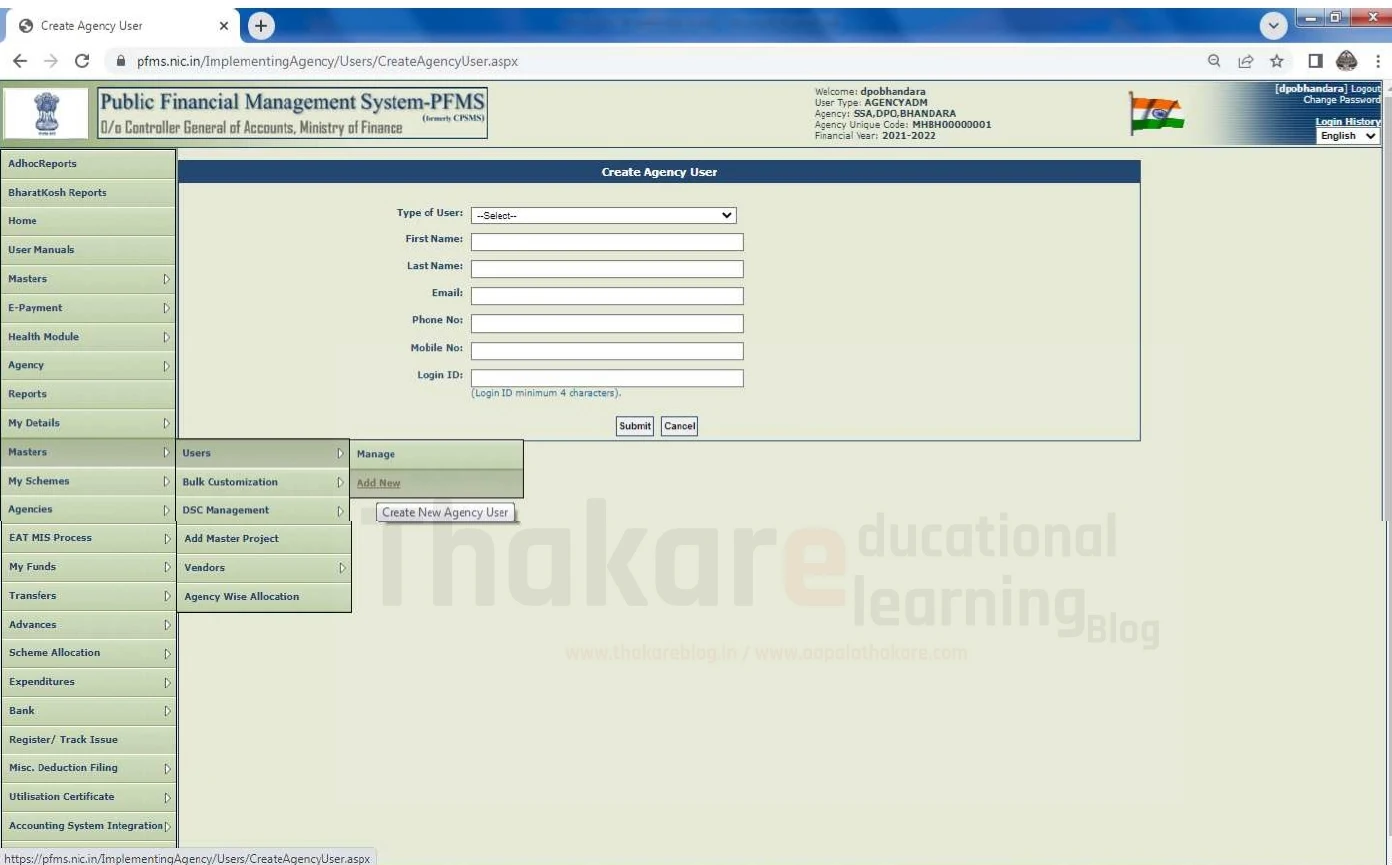Open Register/ Track Issue item

coord(88,740)
